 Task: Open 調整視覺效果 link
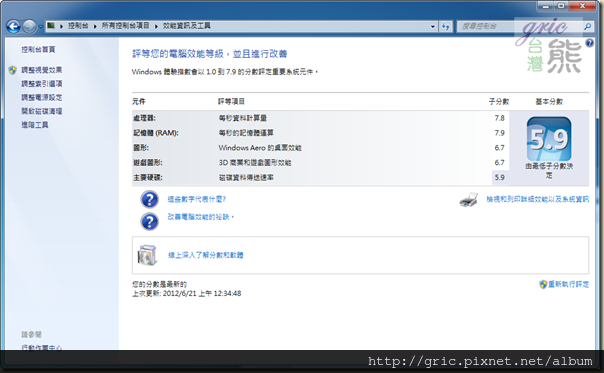[x=42, y=70]
